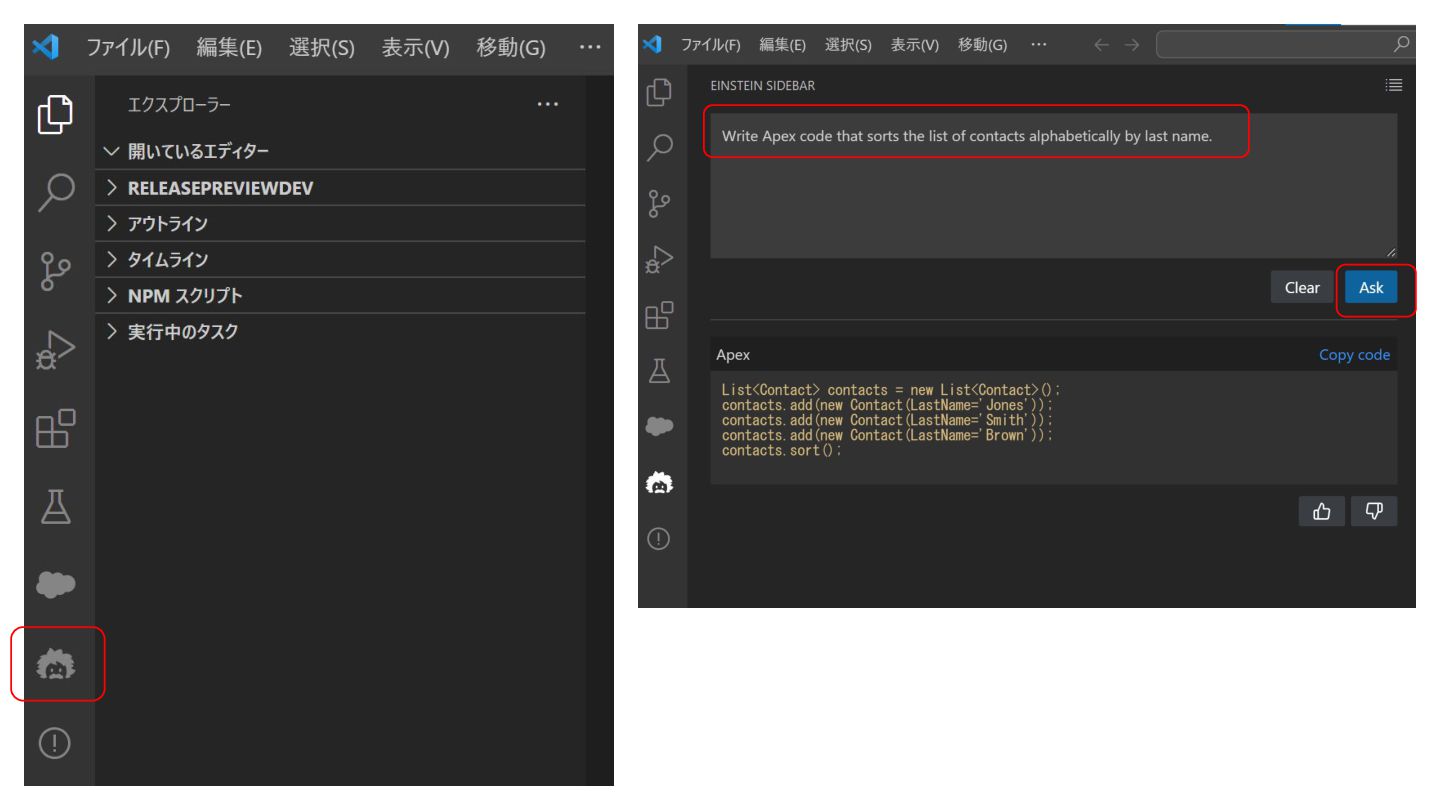Expand RELEASEPREVIEWDEV folder section
The image size is (1440, 810).
[x=340, y=188]
